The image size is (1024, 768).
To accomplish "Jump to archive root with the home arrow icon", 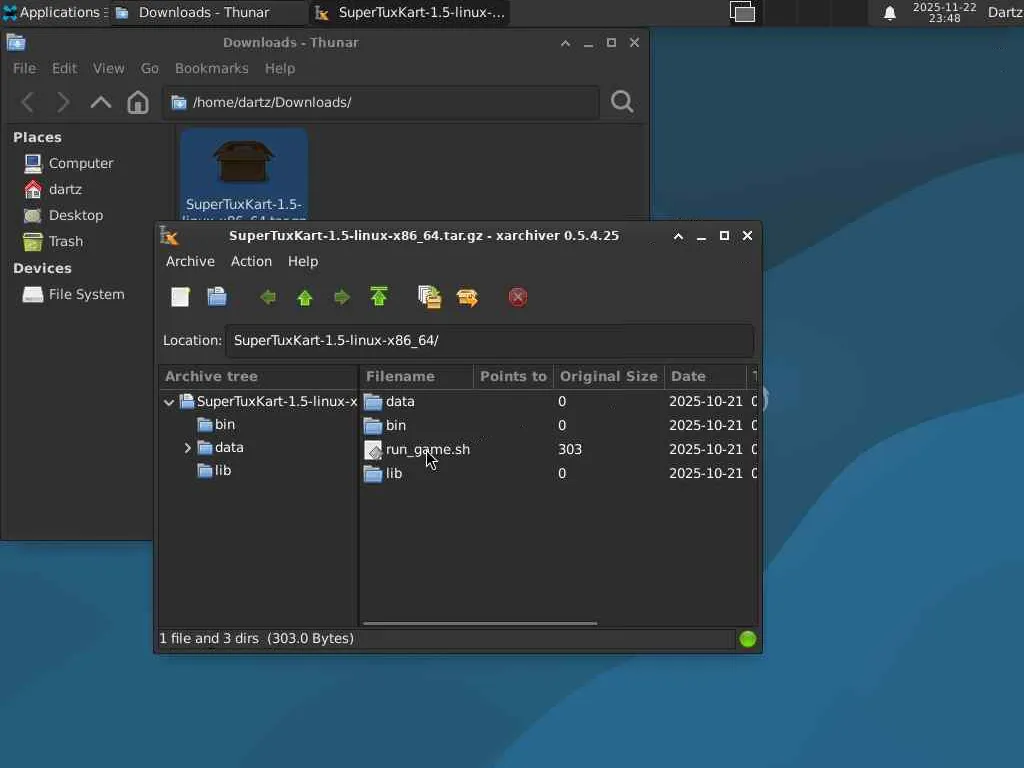I will (379, 297).
